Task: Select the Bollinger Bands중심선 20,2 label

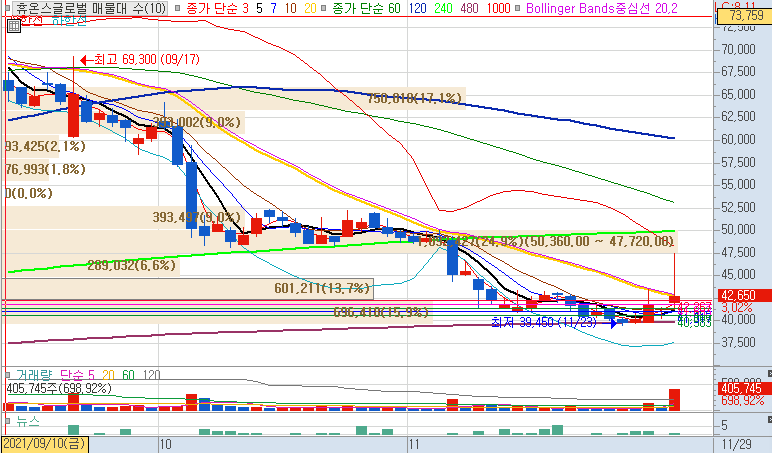Action: 602,8
